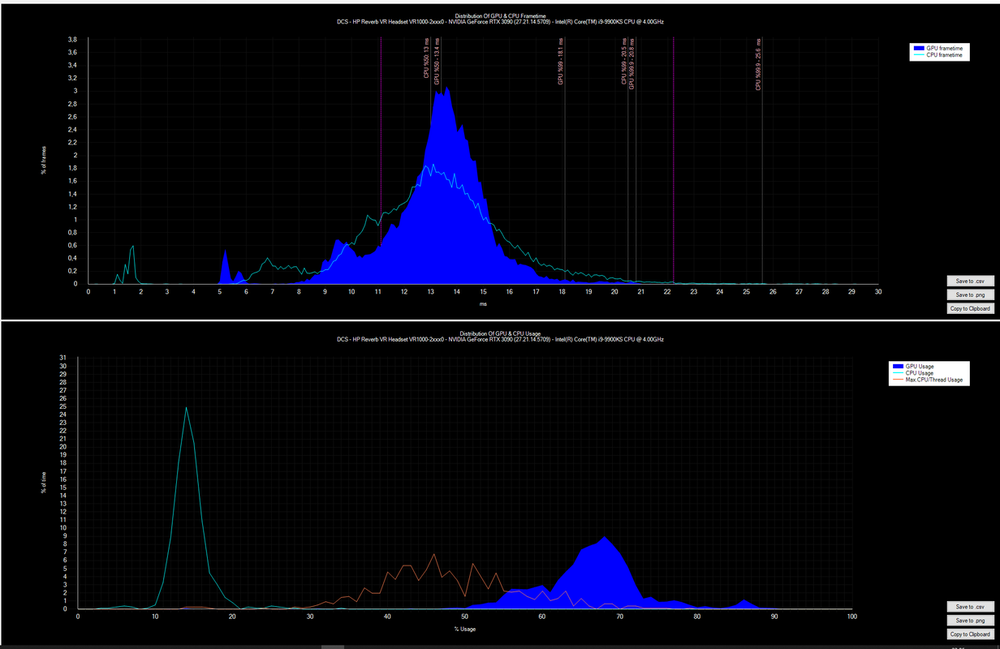Click the 'ms' x-axis label
Image resolution: width=1000 pixels, height=649 pixels.
(483, 304)
